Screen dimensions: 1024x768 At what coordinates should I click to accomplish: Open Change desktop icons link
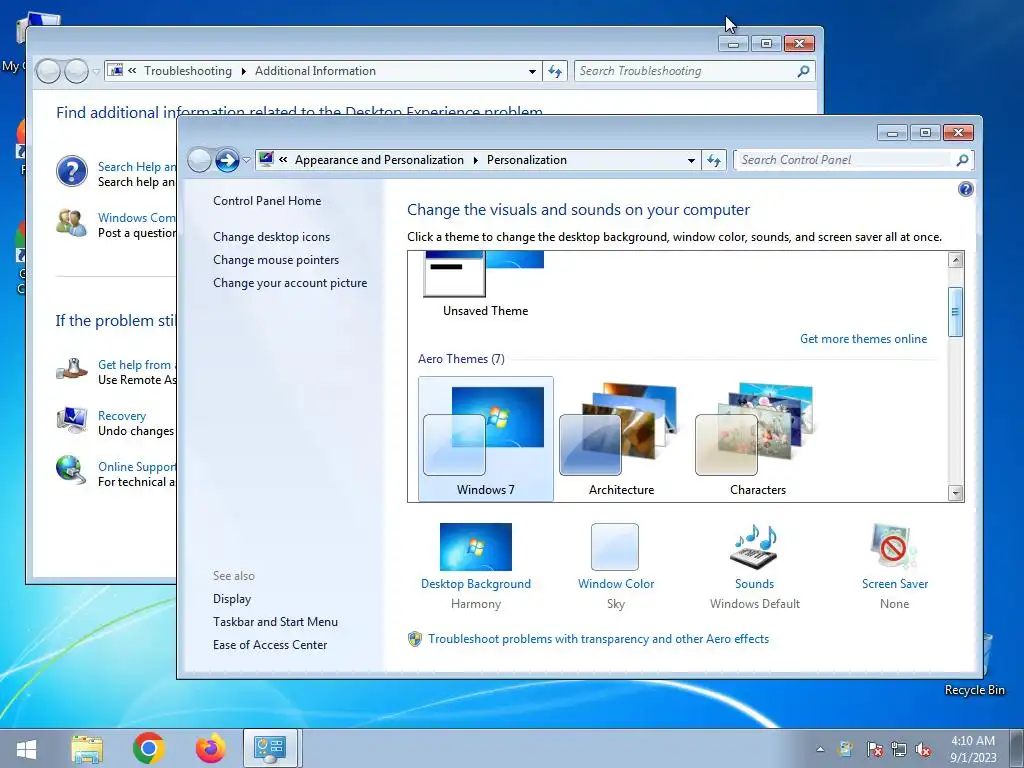[272, 237]
